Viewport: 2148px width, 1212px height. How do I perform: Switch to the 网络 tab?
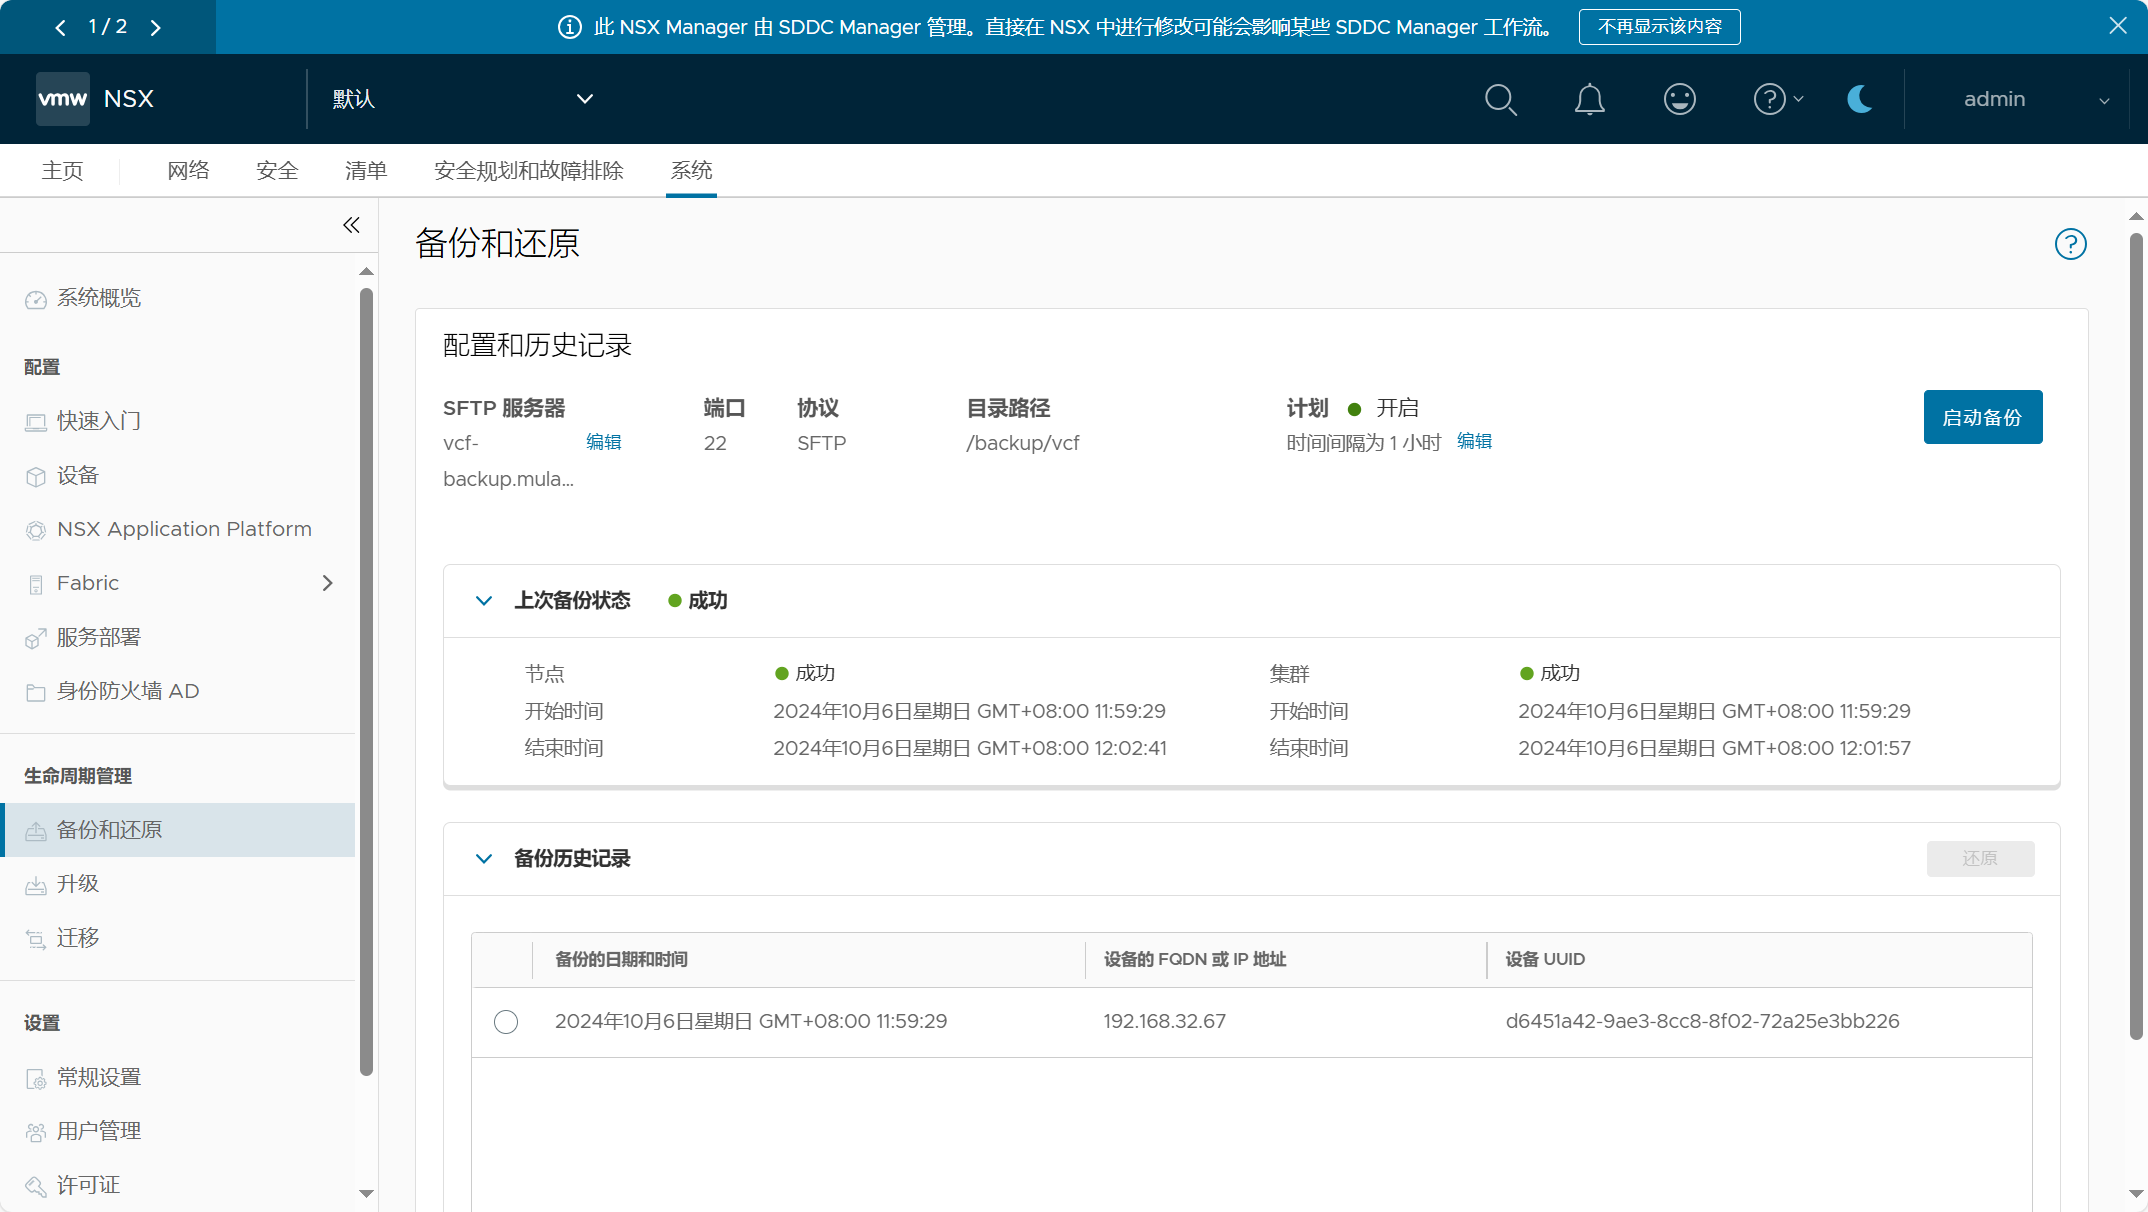(x=188, y=171)
